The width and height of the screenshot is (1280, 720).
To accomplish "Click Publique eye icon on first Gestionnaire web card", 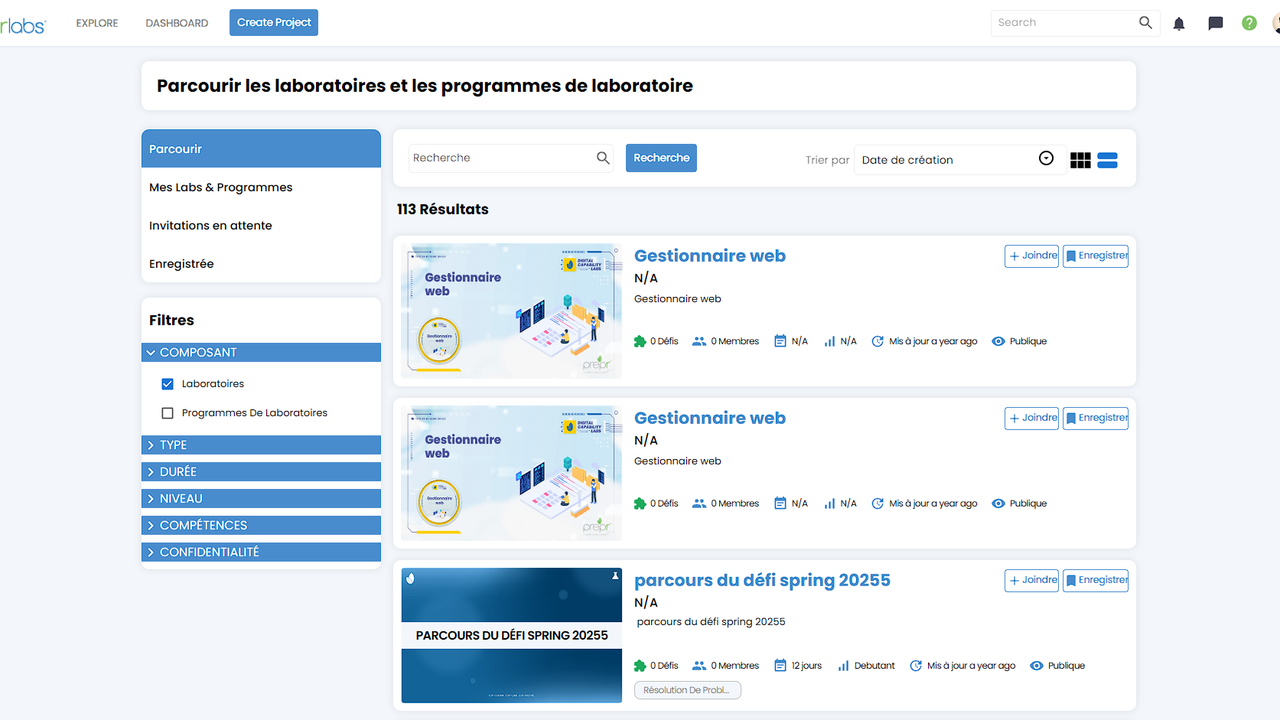I will pyautogui.click(x=998, y=341).
